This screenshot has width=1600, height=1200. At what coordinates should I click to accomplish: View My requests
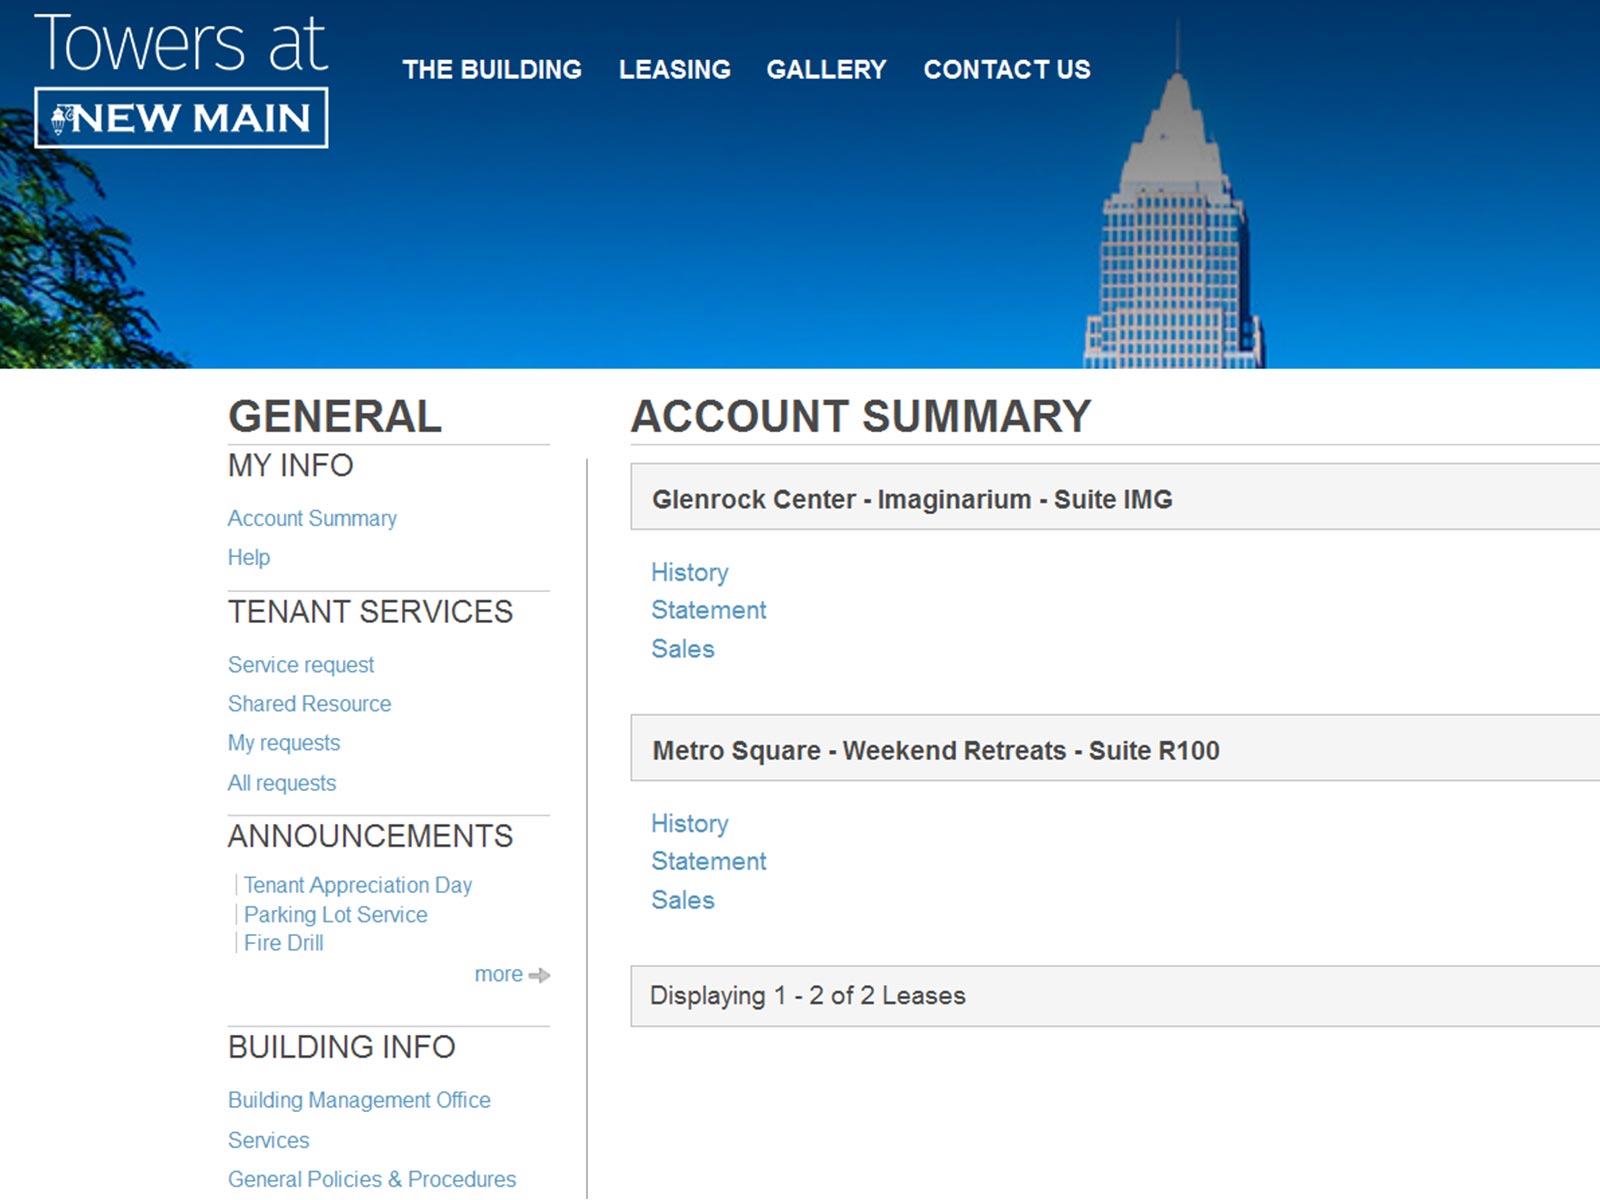point(284,743)
